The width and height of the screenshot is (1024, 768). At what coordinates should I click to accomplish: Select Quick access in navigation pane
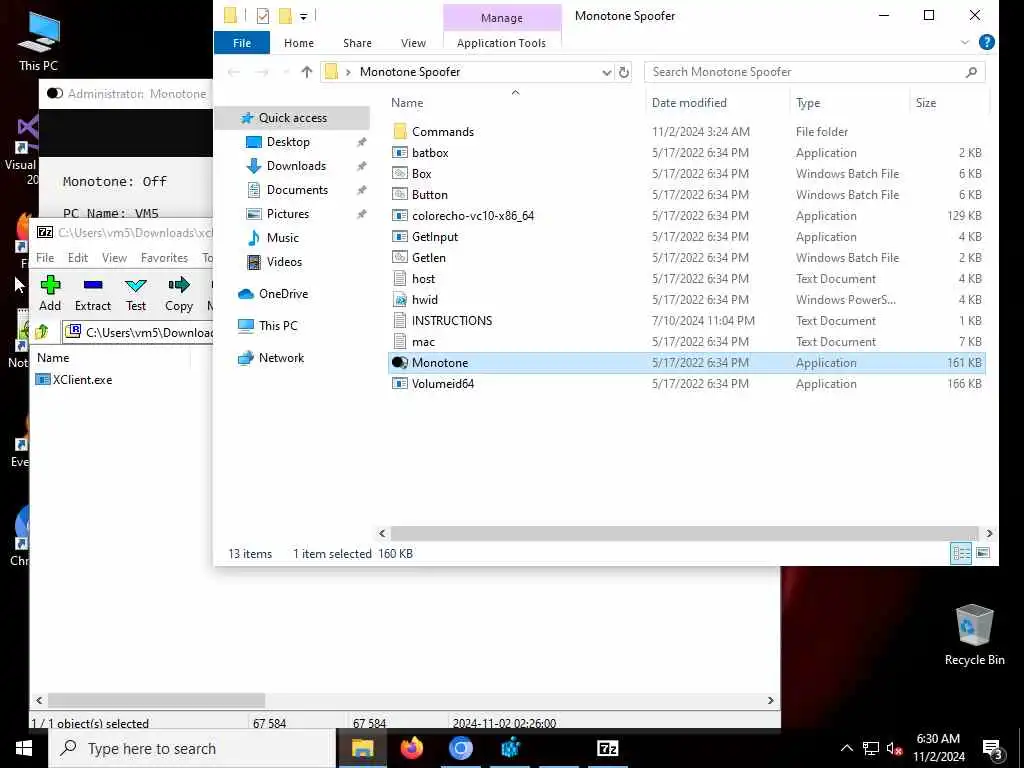293,118
